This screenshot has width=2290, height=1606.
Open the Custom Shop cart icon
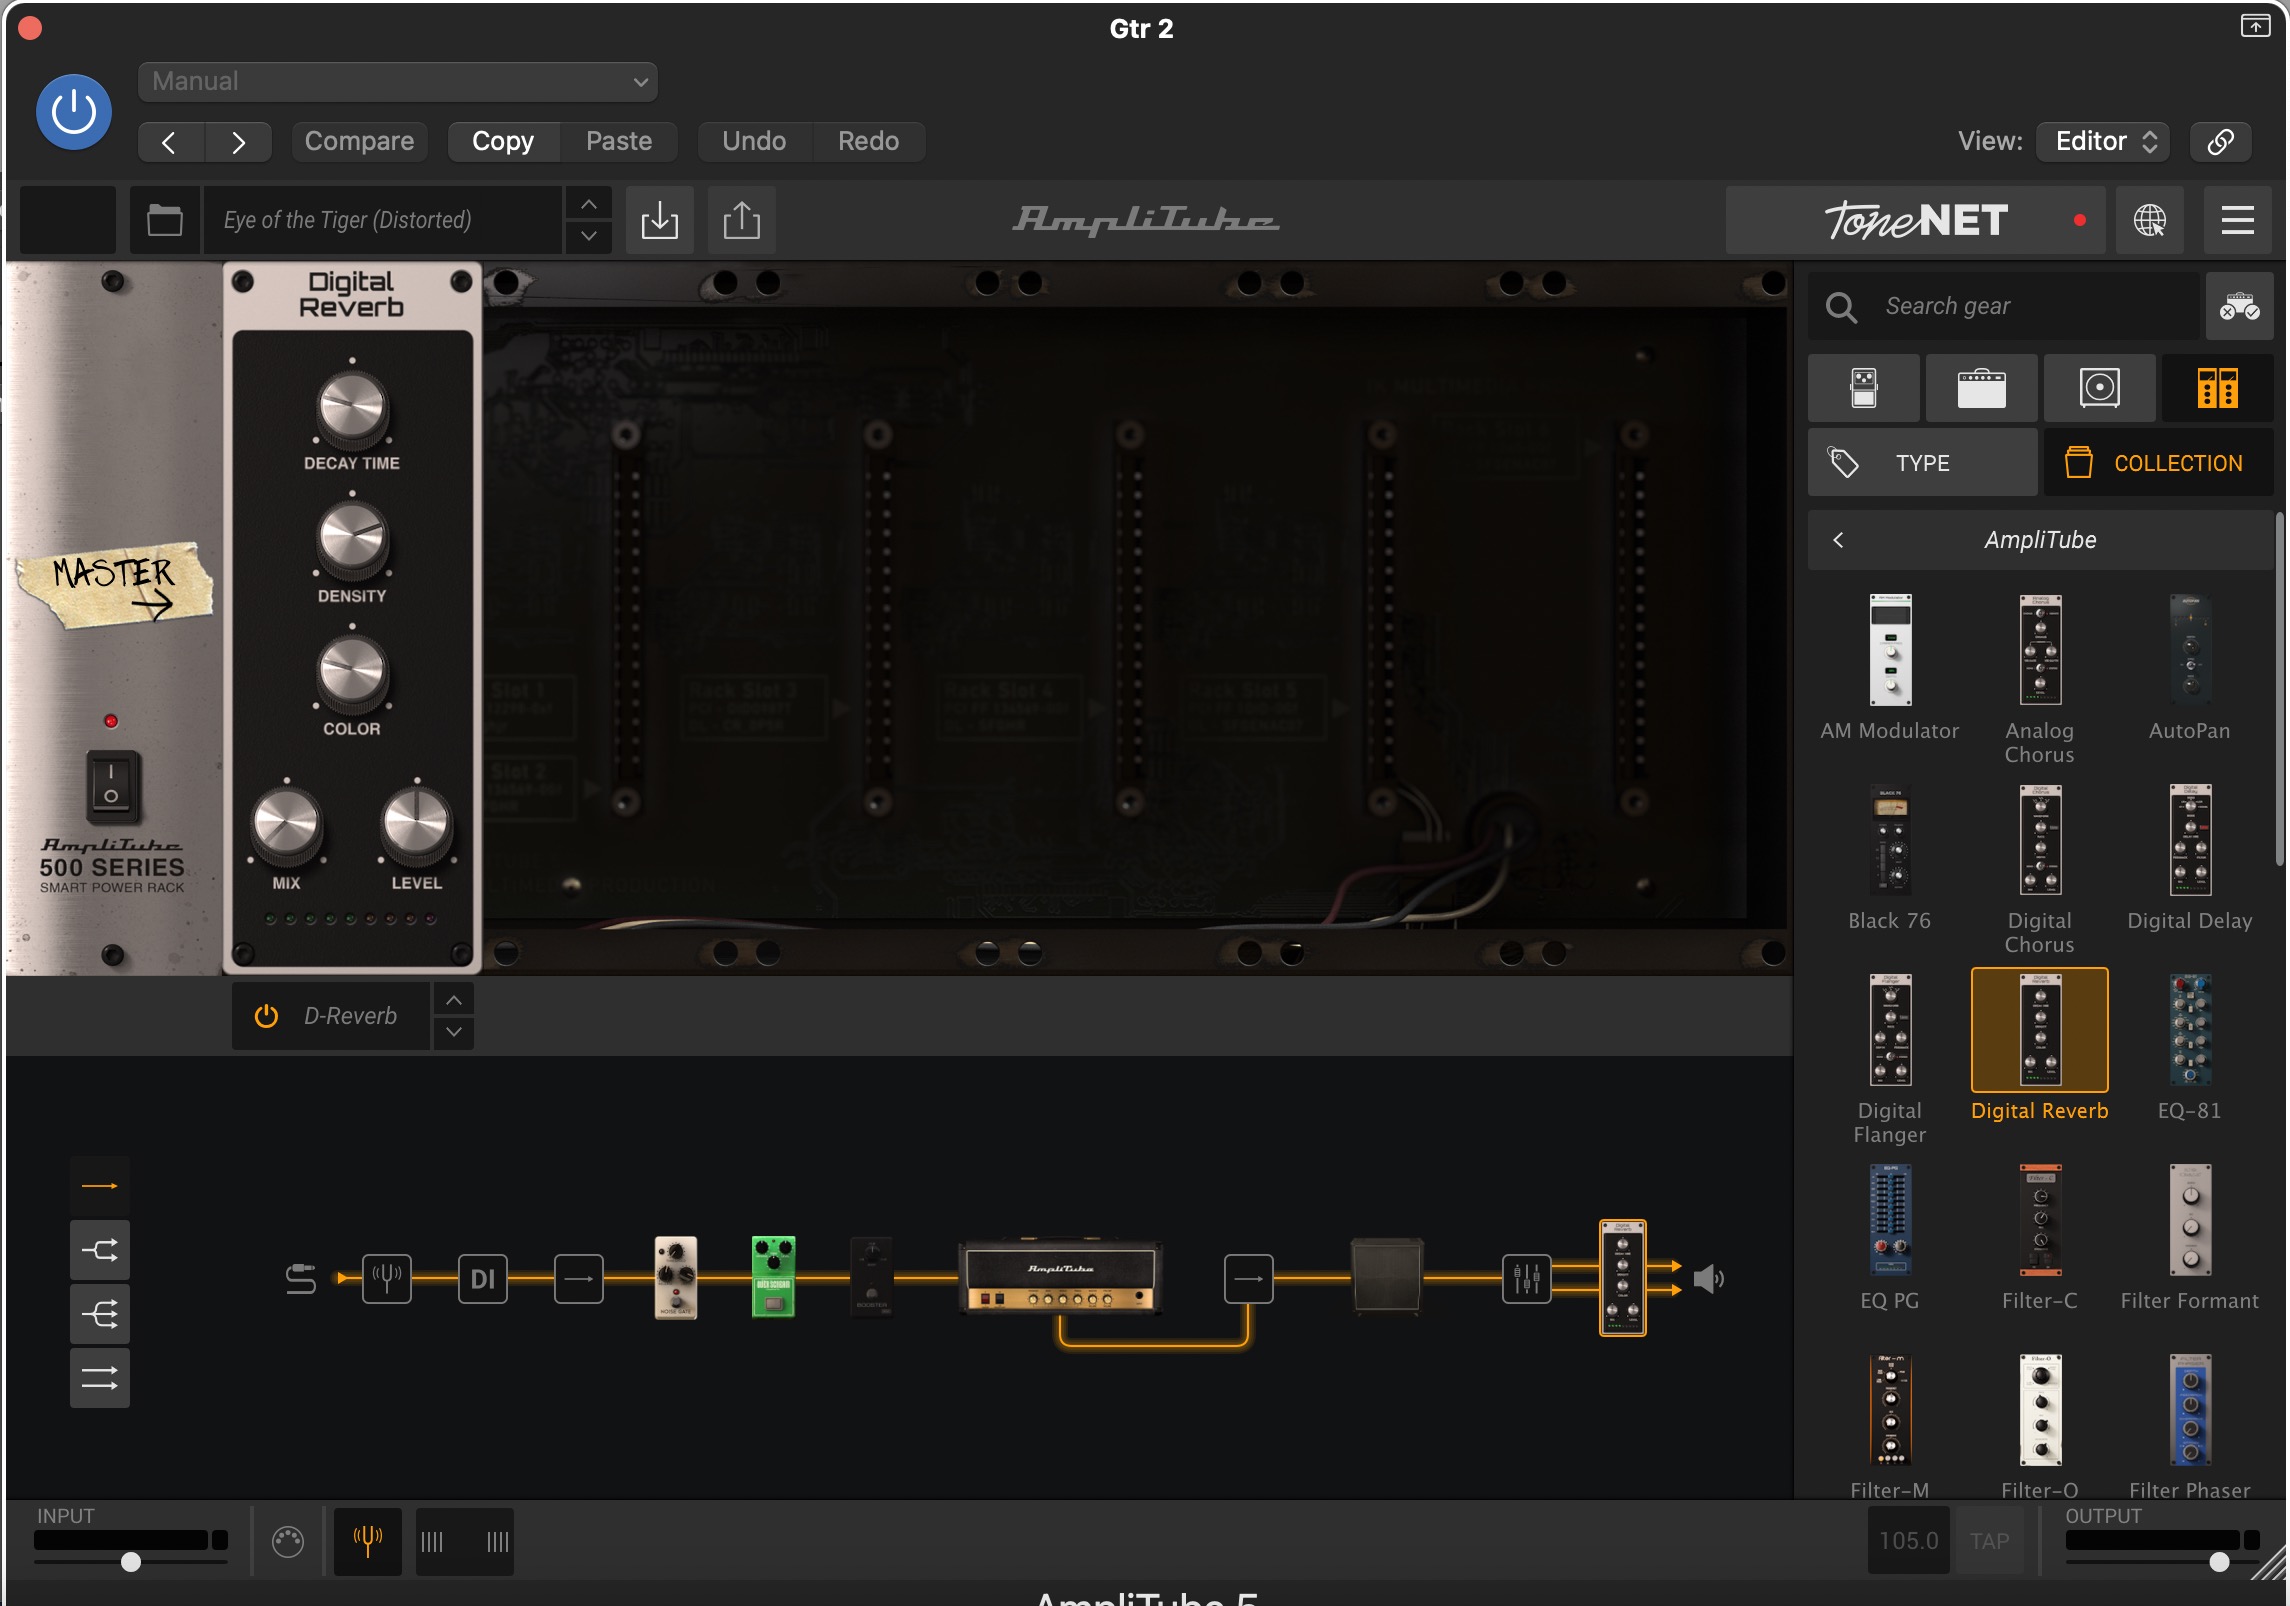click(2240, 306)
